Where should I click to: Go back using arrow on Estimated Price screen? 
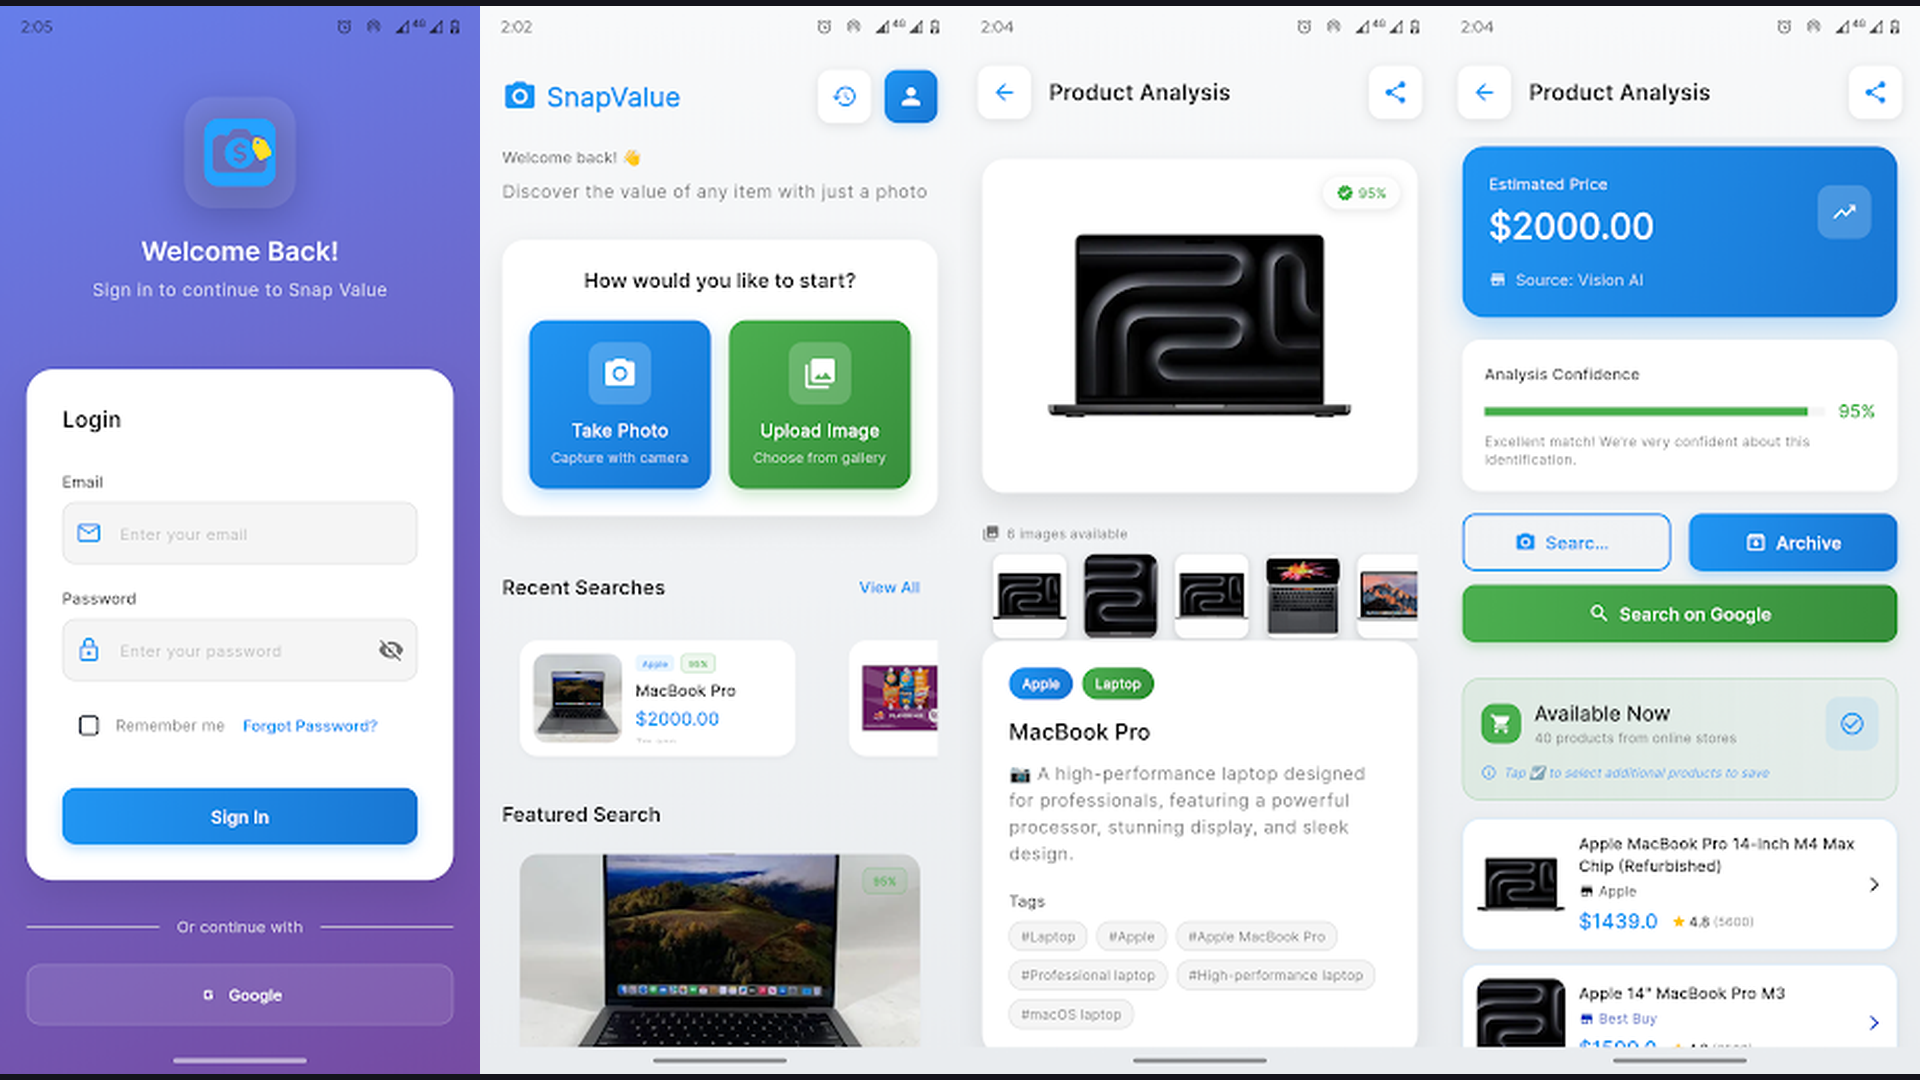tap(1484, 92)
